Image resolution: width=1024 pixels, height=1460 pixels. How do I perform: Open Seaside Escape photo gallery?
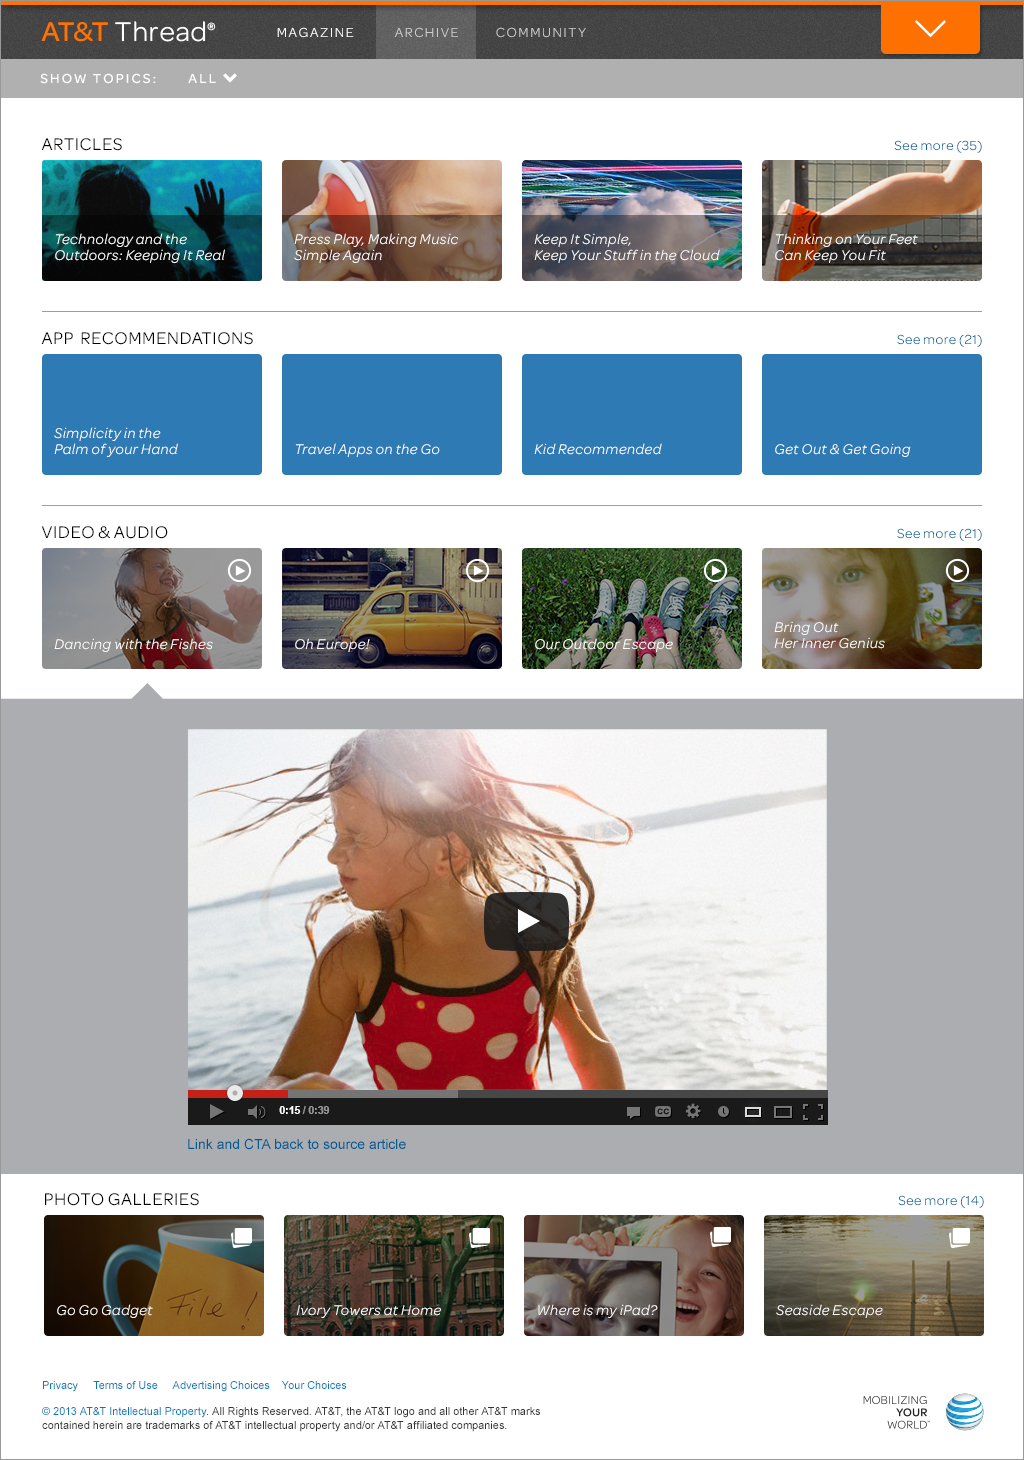coord(874,1275)
